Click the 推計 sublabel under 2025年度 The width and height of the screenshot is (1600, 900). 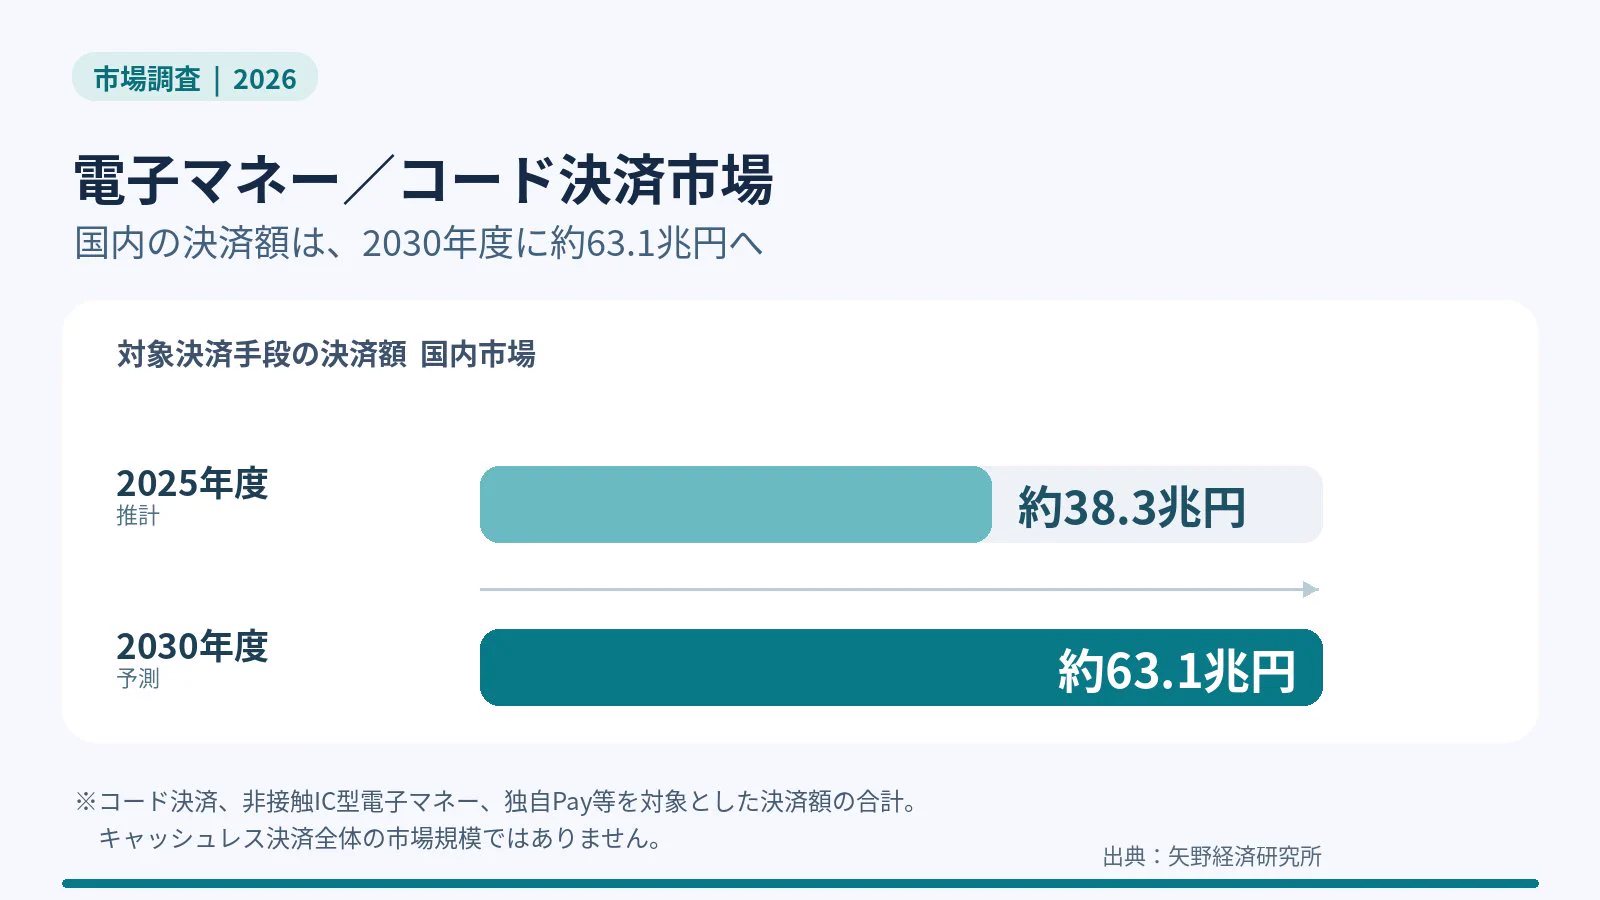tap(138, 516)
